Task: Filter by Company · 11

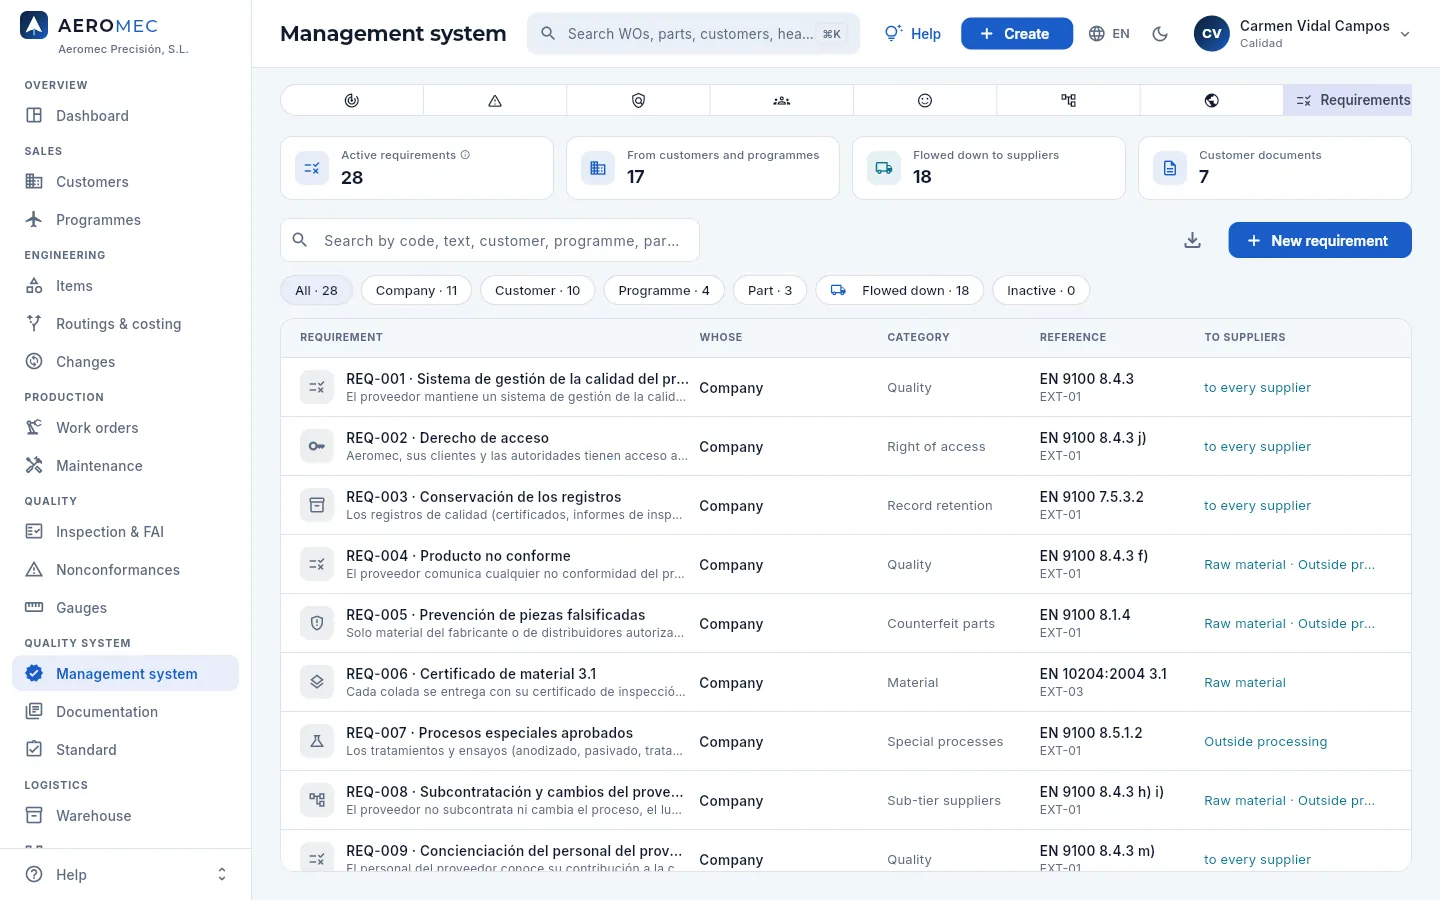Action: pyautogui.click(x=416, y=291)
